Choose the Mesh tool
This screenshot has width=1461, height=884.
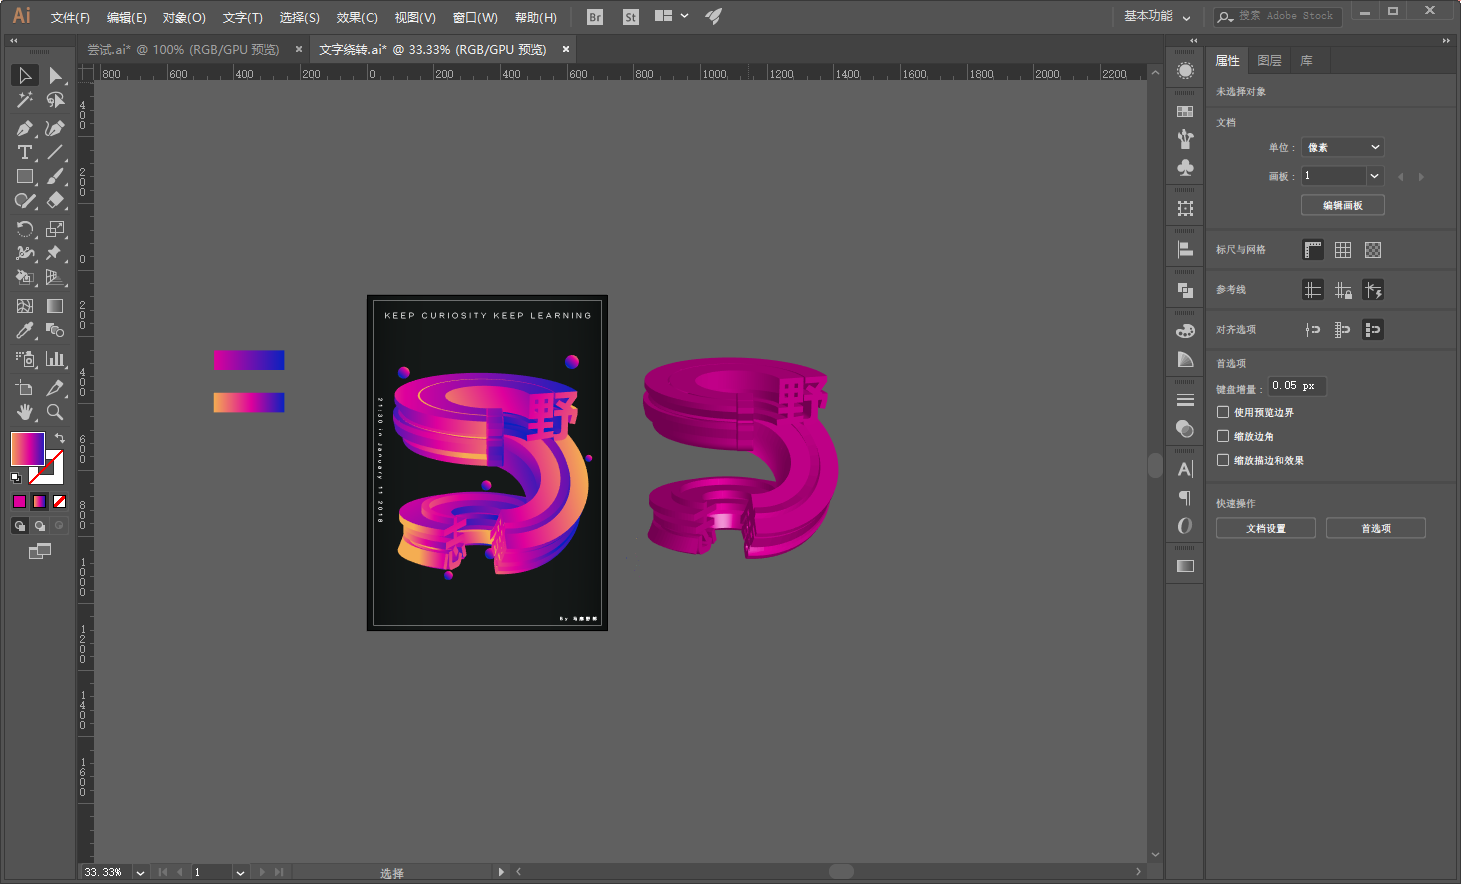[25, 306]
